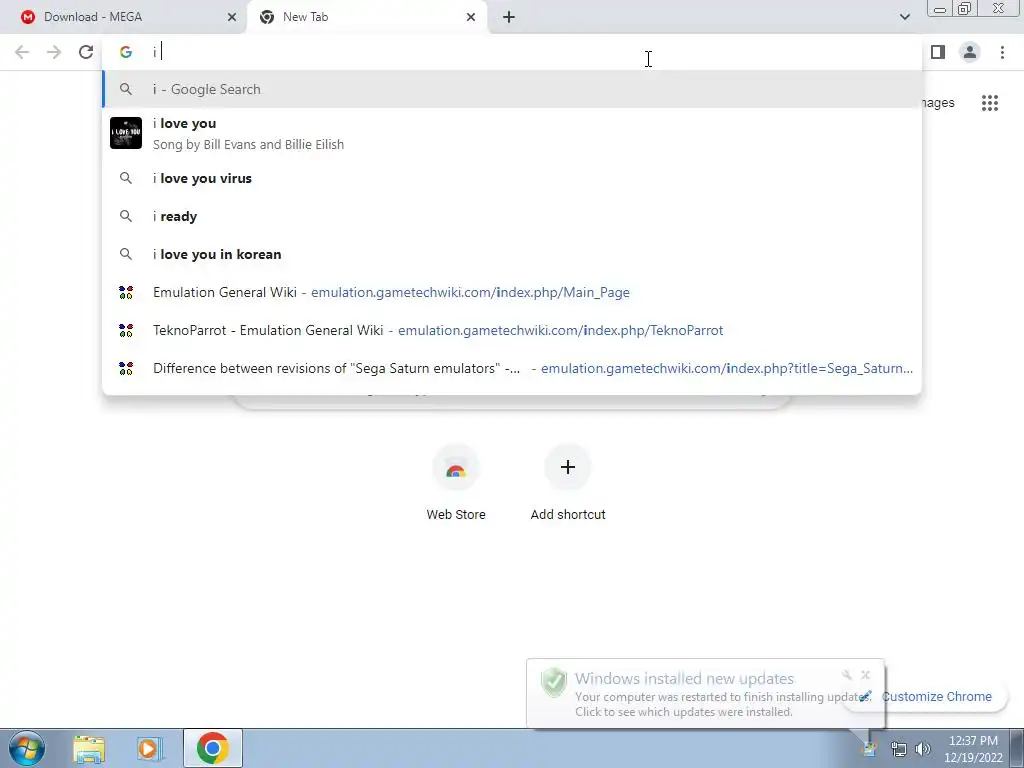The image size is (1024, 768).
Task: Pick the 'i love you virus' suggestion
Action: [512, 178]
